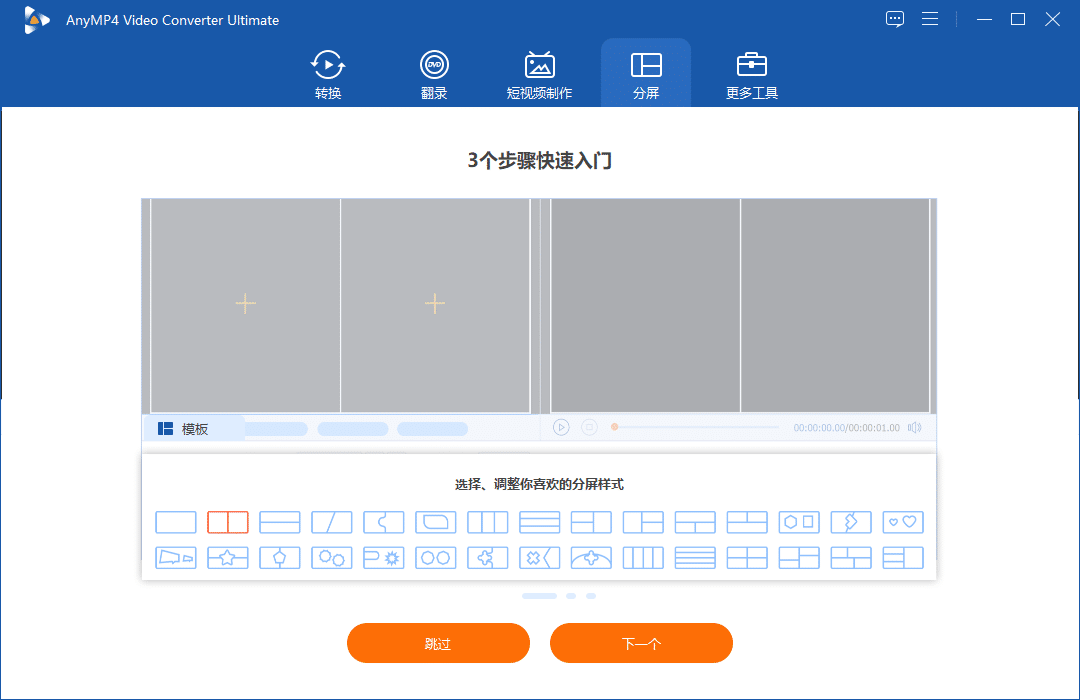Open the 短视频制作 tab
This screenshot has width=1080, height=700.
point(539,75)
